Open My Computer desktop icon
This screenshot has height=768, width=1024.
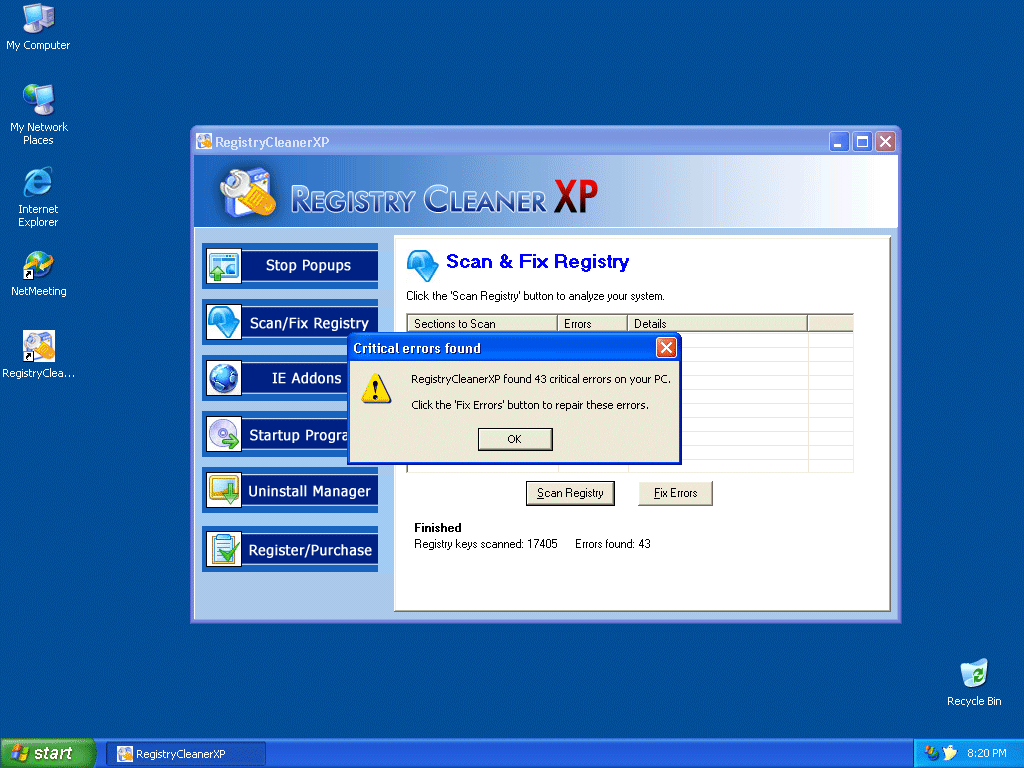38,18
